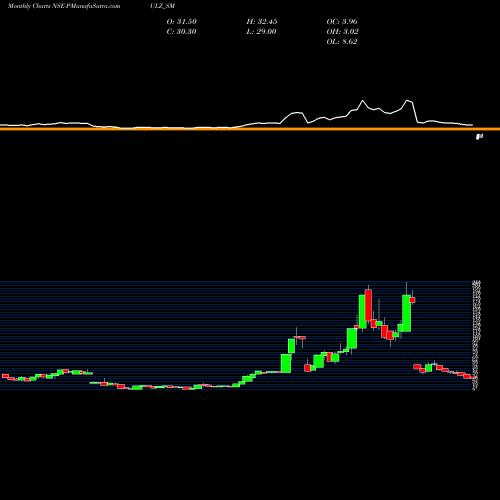Select the open value O: 31.50
This screenshot has width=500, height=500.
(182, 22)
